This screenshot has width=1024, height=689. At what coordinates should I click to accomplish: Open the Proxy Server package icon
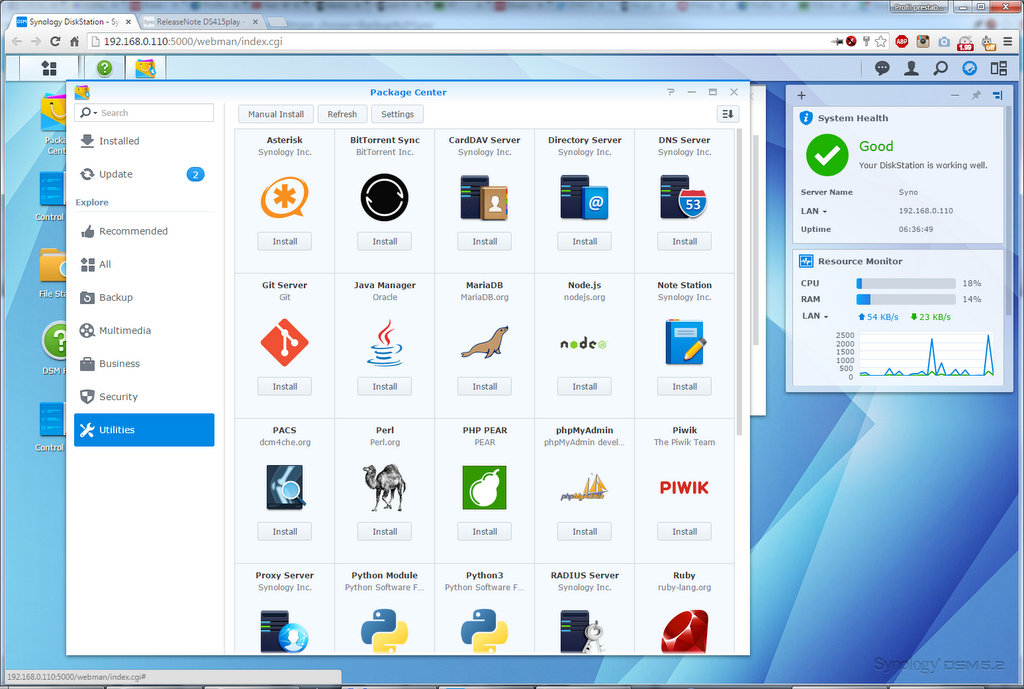[x=285, y=632]
